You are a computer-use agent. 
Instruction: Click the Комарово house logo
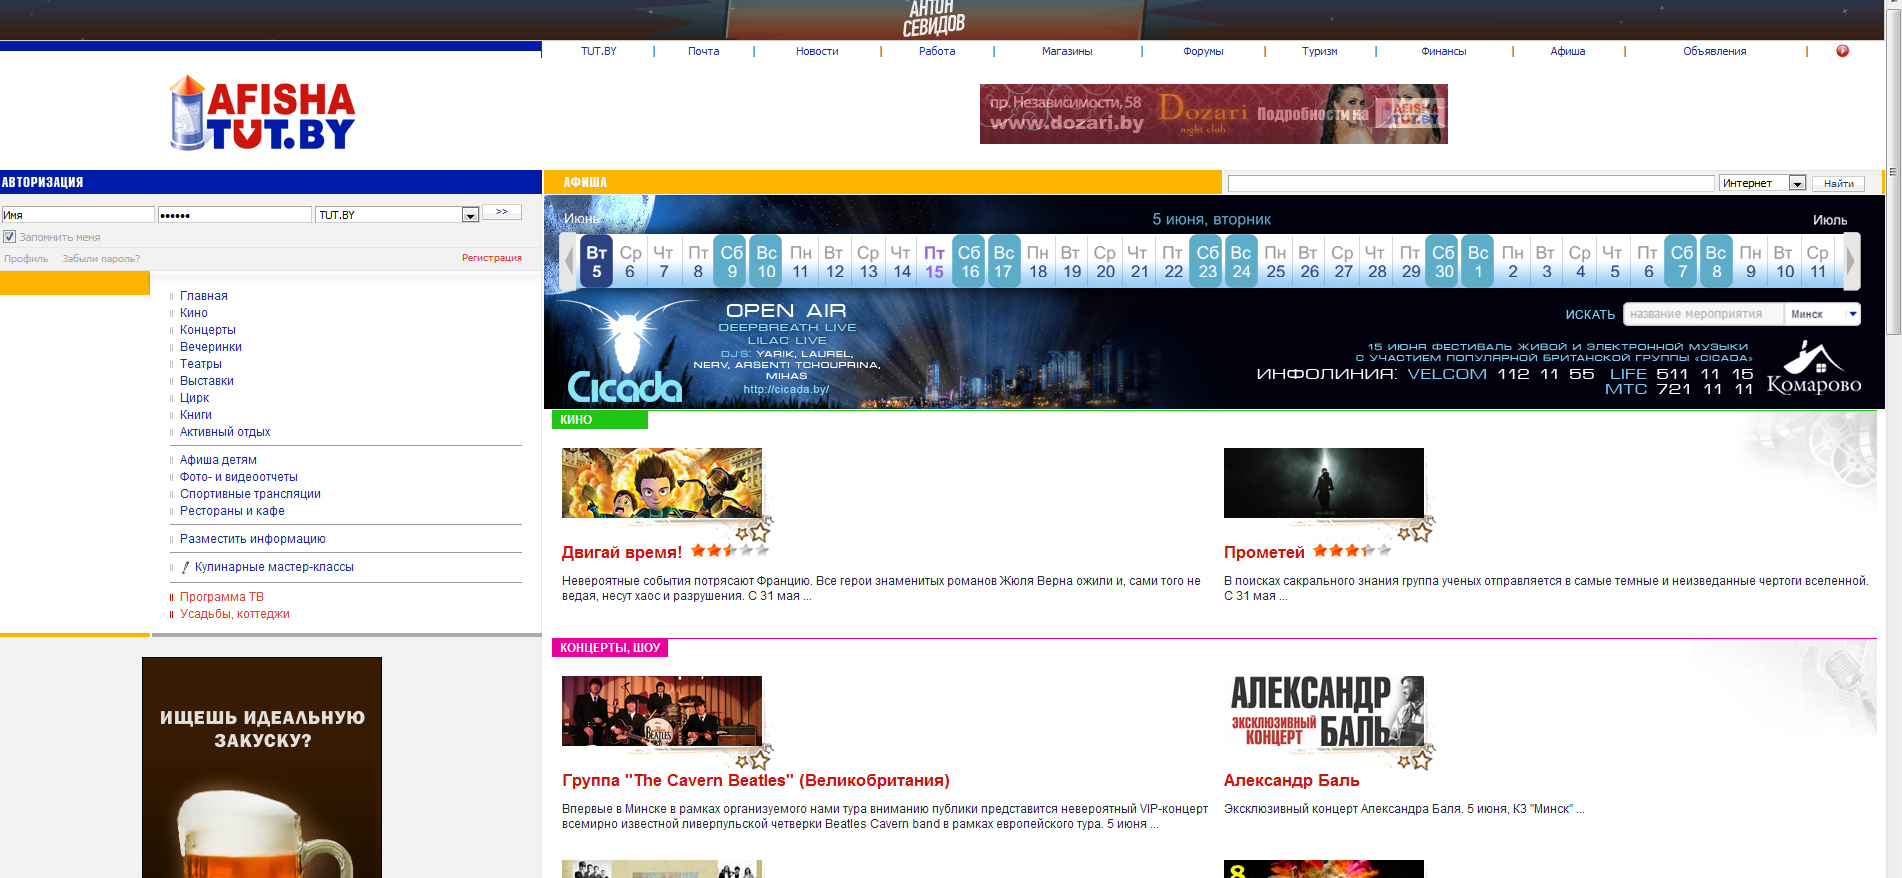click(1814, 369)
